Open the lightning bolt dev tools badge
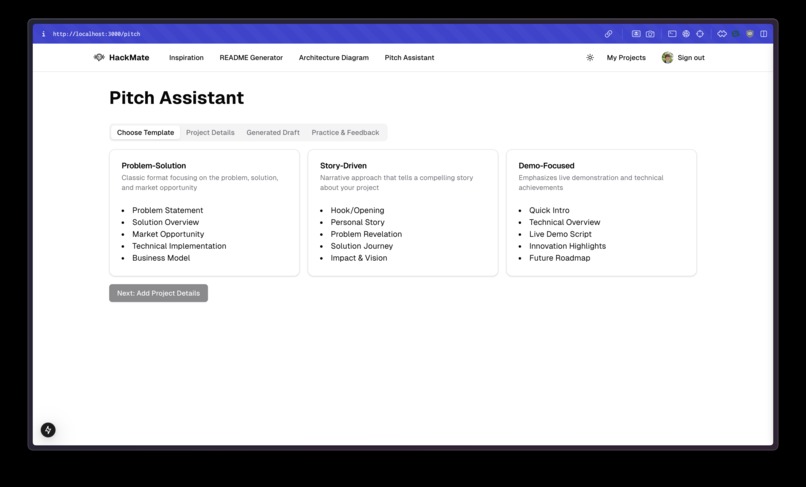Image resolution: width=806 pixels, height=487 pixels. [48, 430]
